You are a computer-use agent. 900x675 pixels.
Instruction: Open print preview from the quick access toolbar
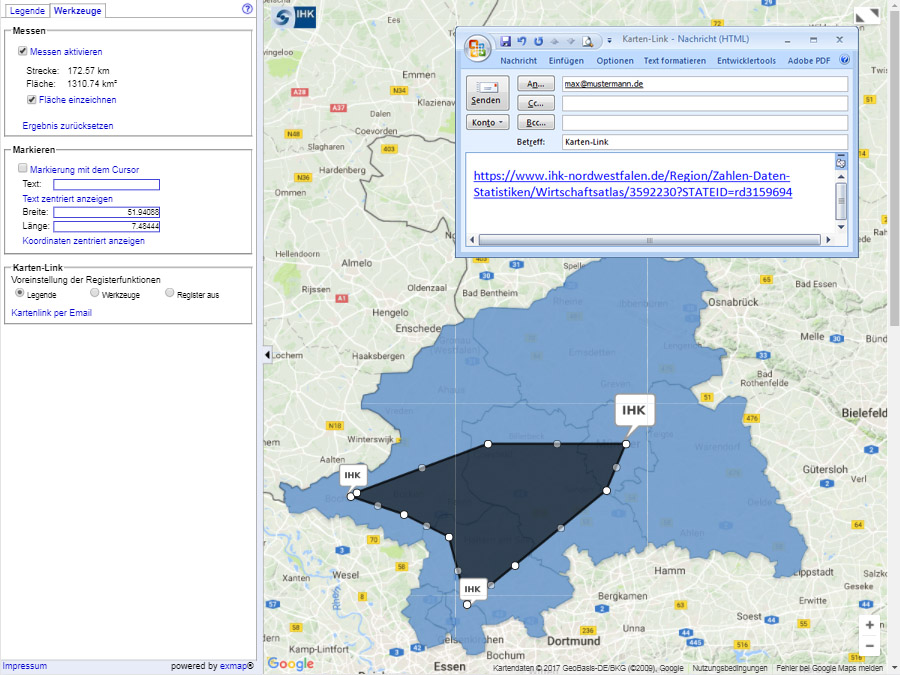(587, 41)
